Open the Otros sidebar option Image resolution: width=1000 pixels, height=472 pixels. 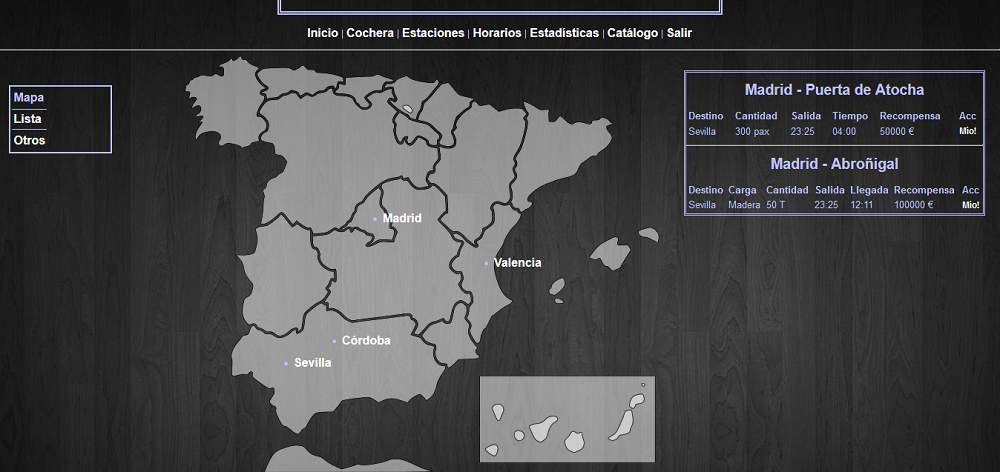[29, 140]
